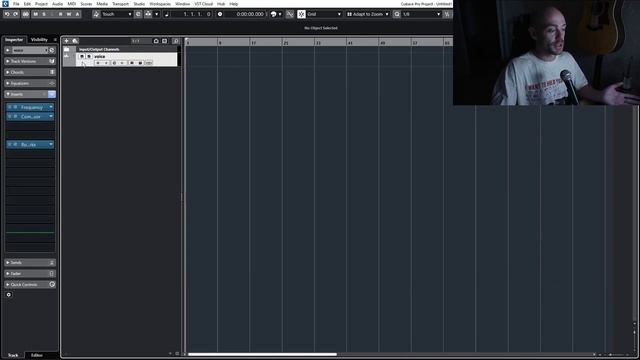Click the Chords section icon
640x360 pixels.
52,72
